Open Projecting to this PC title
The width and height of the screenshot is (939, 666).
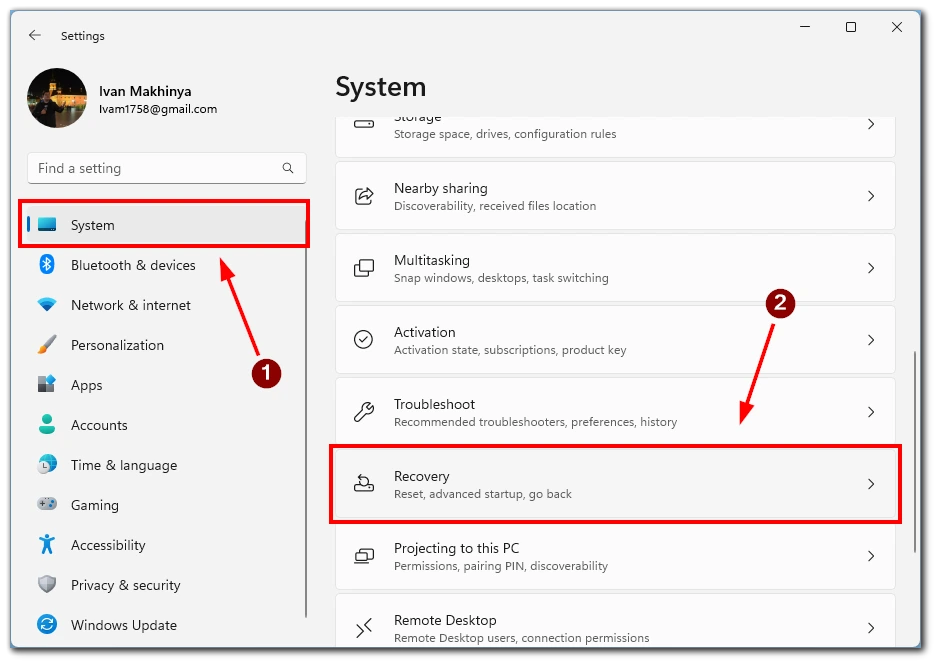pyautogui.click(x=456, y=548)
